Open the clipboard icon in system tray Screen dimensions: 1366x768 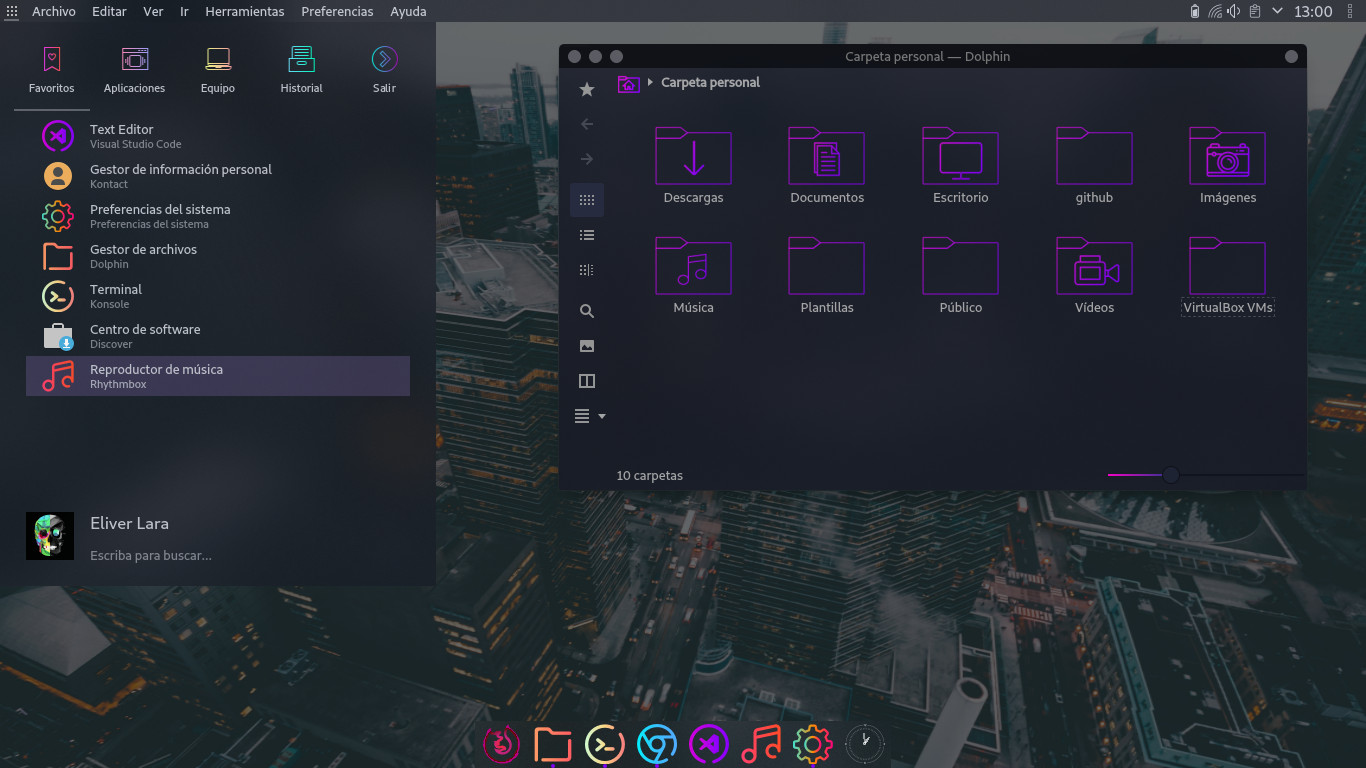pos(1255,12)
